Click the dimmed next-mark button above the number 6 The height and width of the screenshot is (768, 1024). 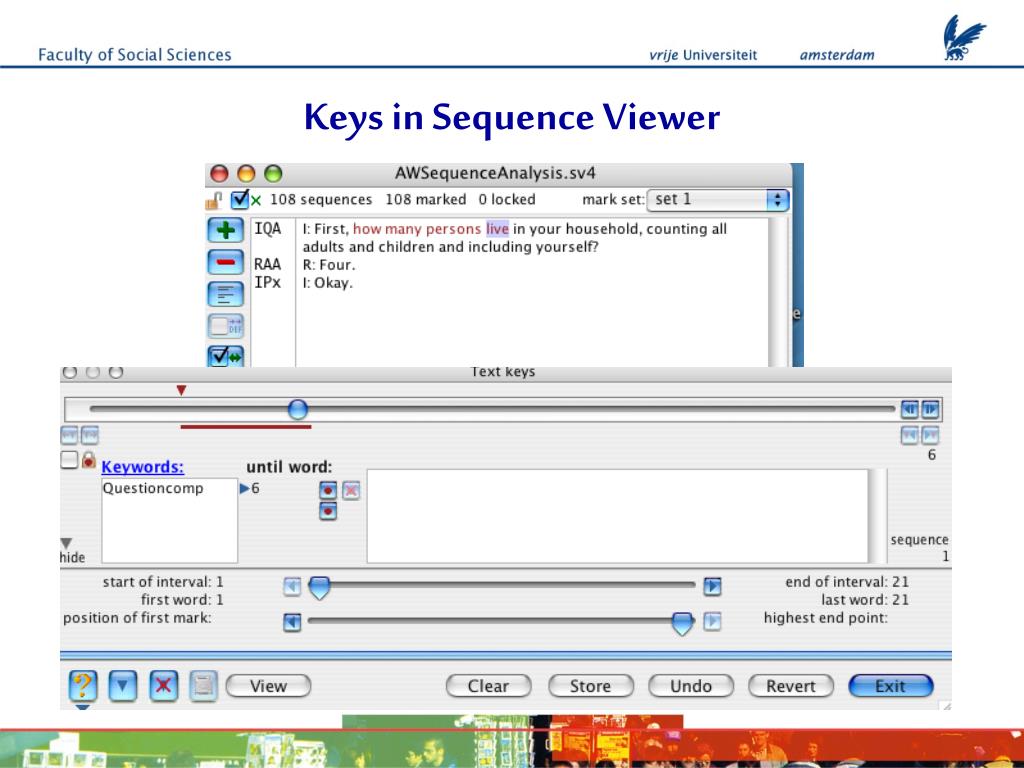point(931,435)
